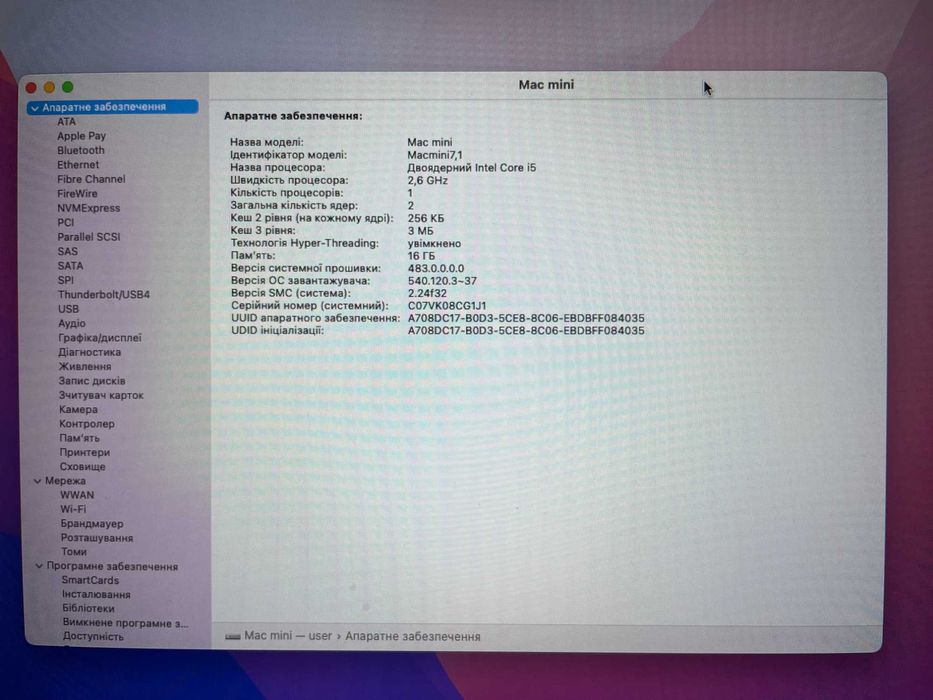The width and height of the screenshot is (933, 700).
Task: Open SmartCards in the sidebar
Action: click(90, 580)
